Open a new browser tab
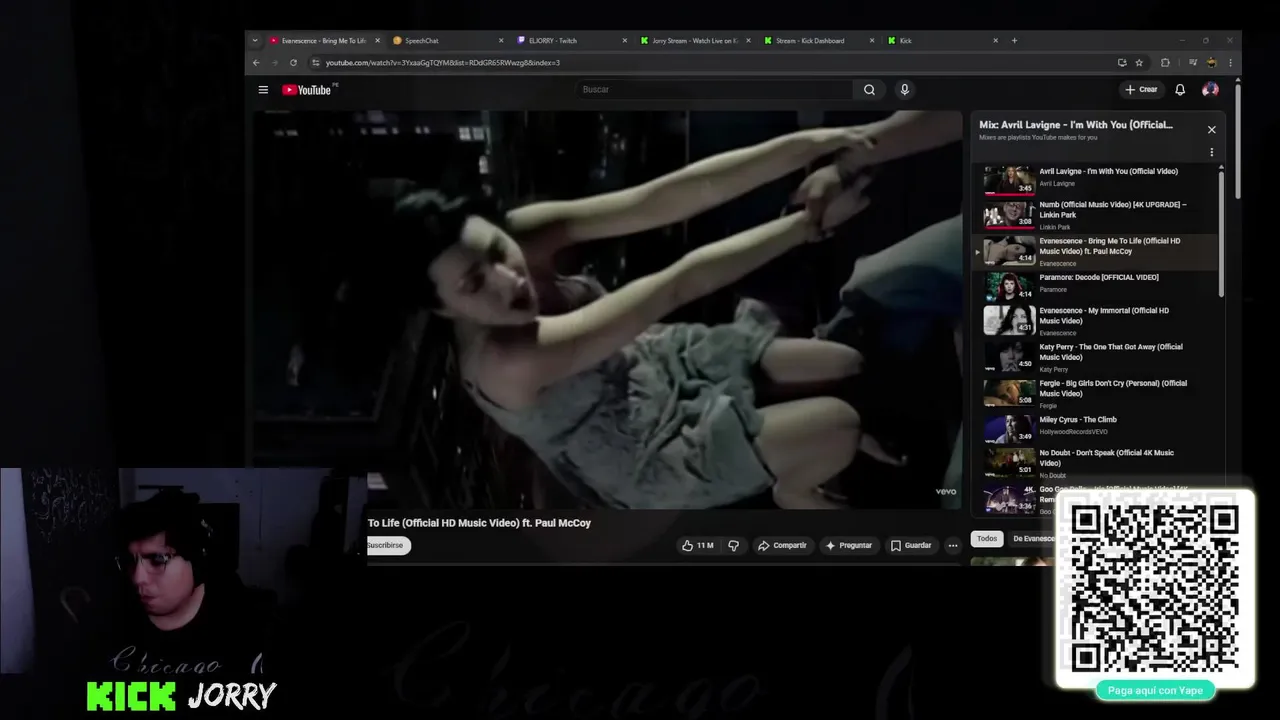The image size is (1280, 720). (1014, 41)
